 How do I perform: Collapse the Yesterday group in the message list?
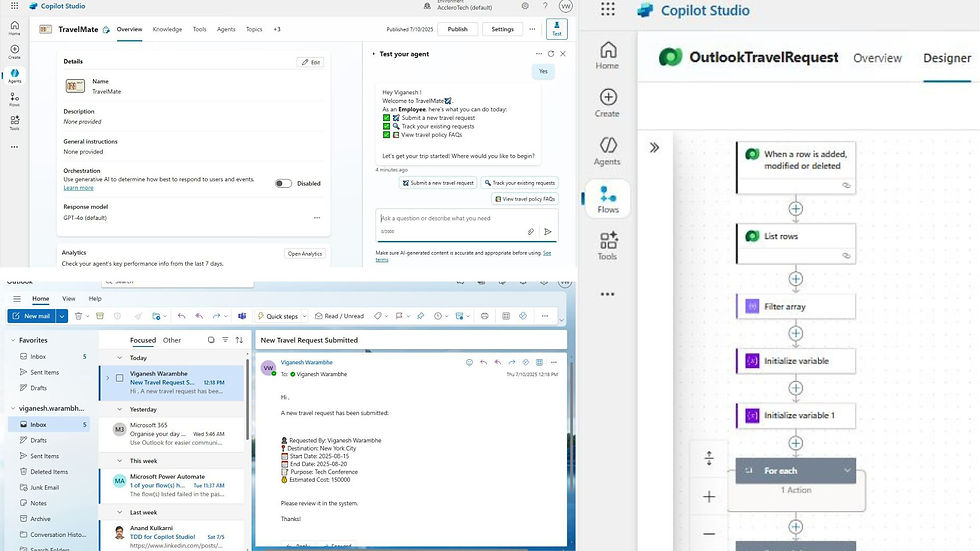(x=119, y=409)
